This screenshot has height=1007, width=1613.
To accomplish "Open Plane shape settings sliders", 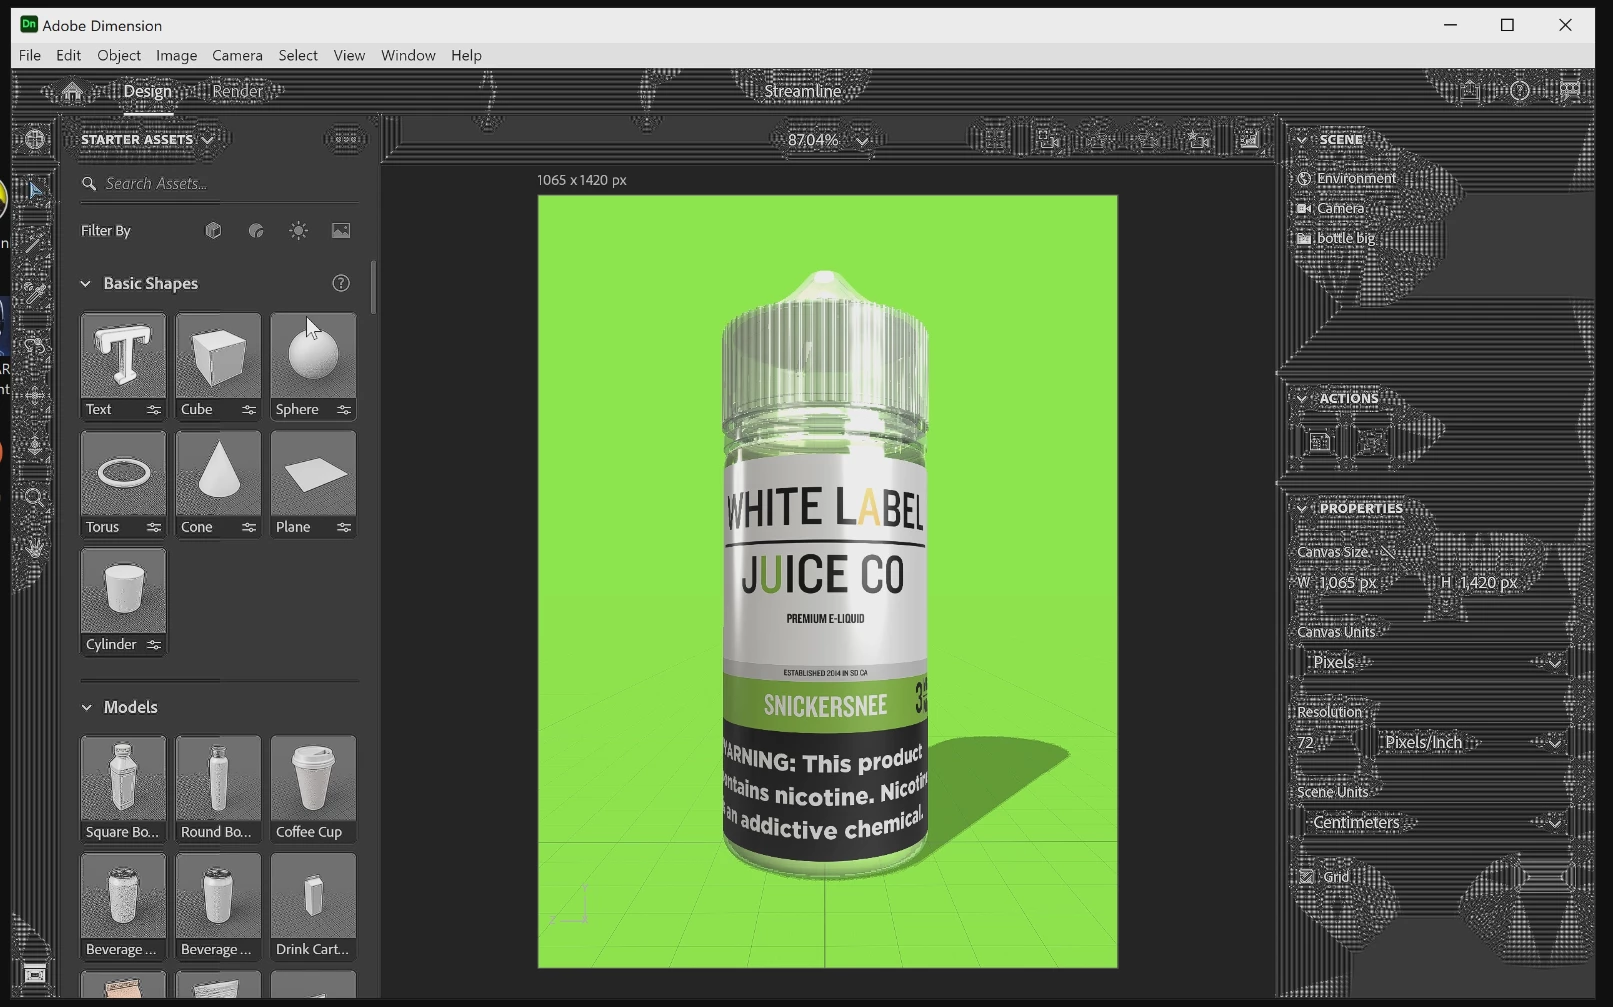I will click(x=343, y=528).
